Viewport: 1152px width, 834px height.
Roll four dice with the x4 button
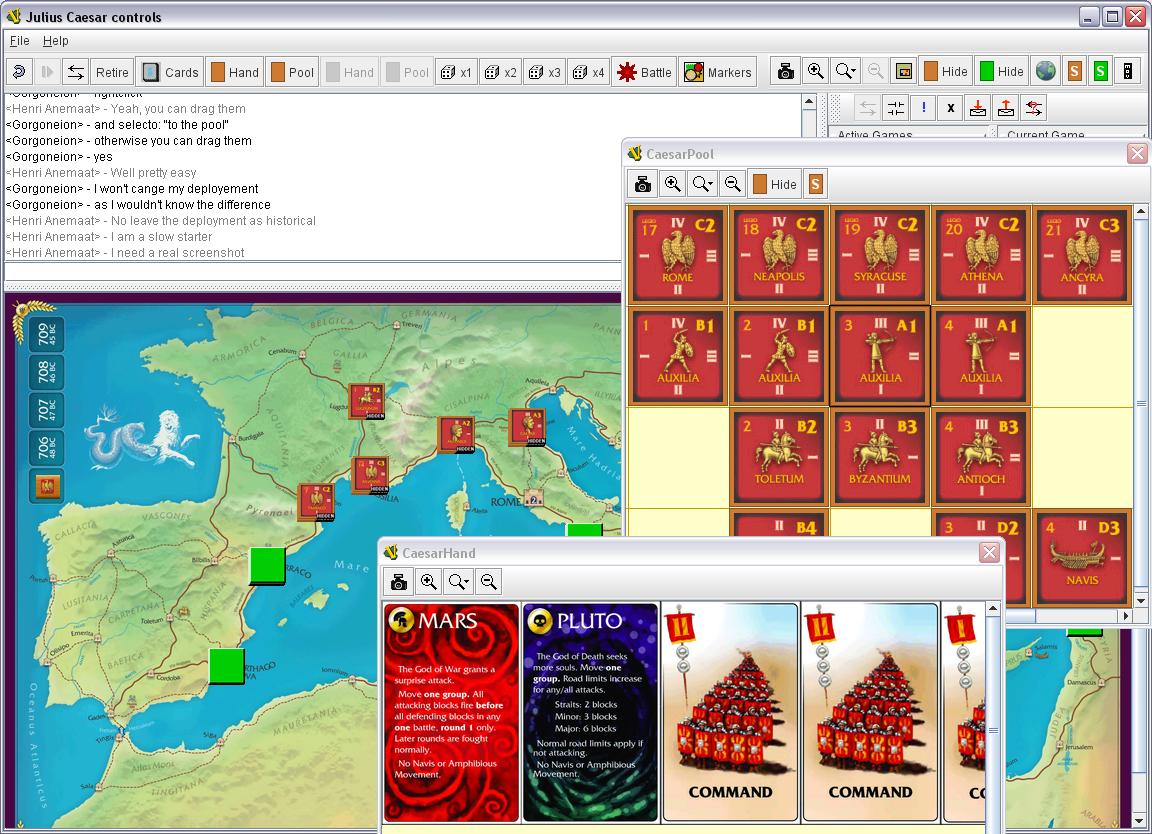point(589,72)
